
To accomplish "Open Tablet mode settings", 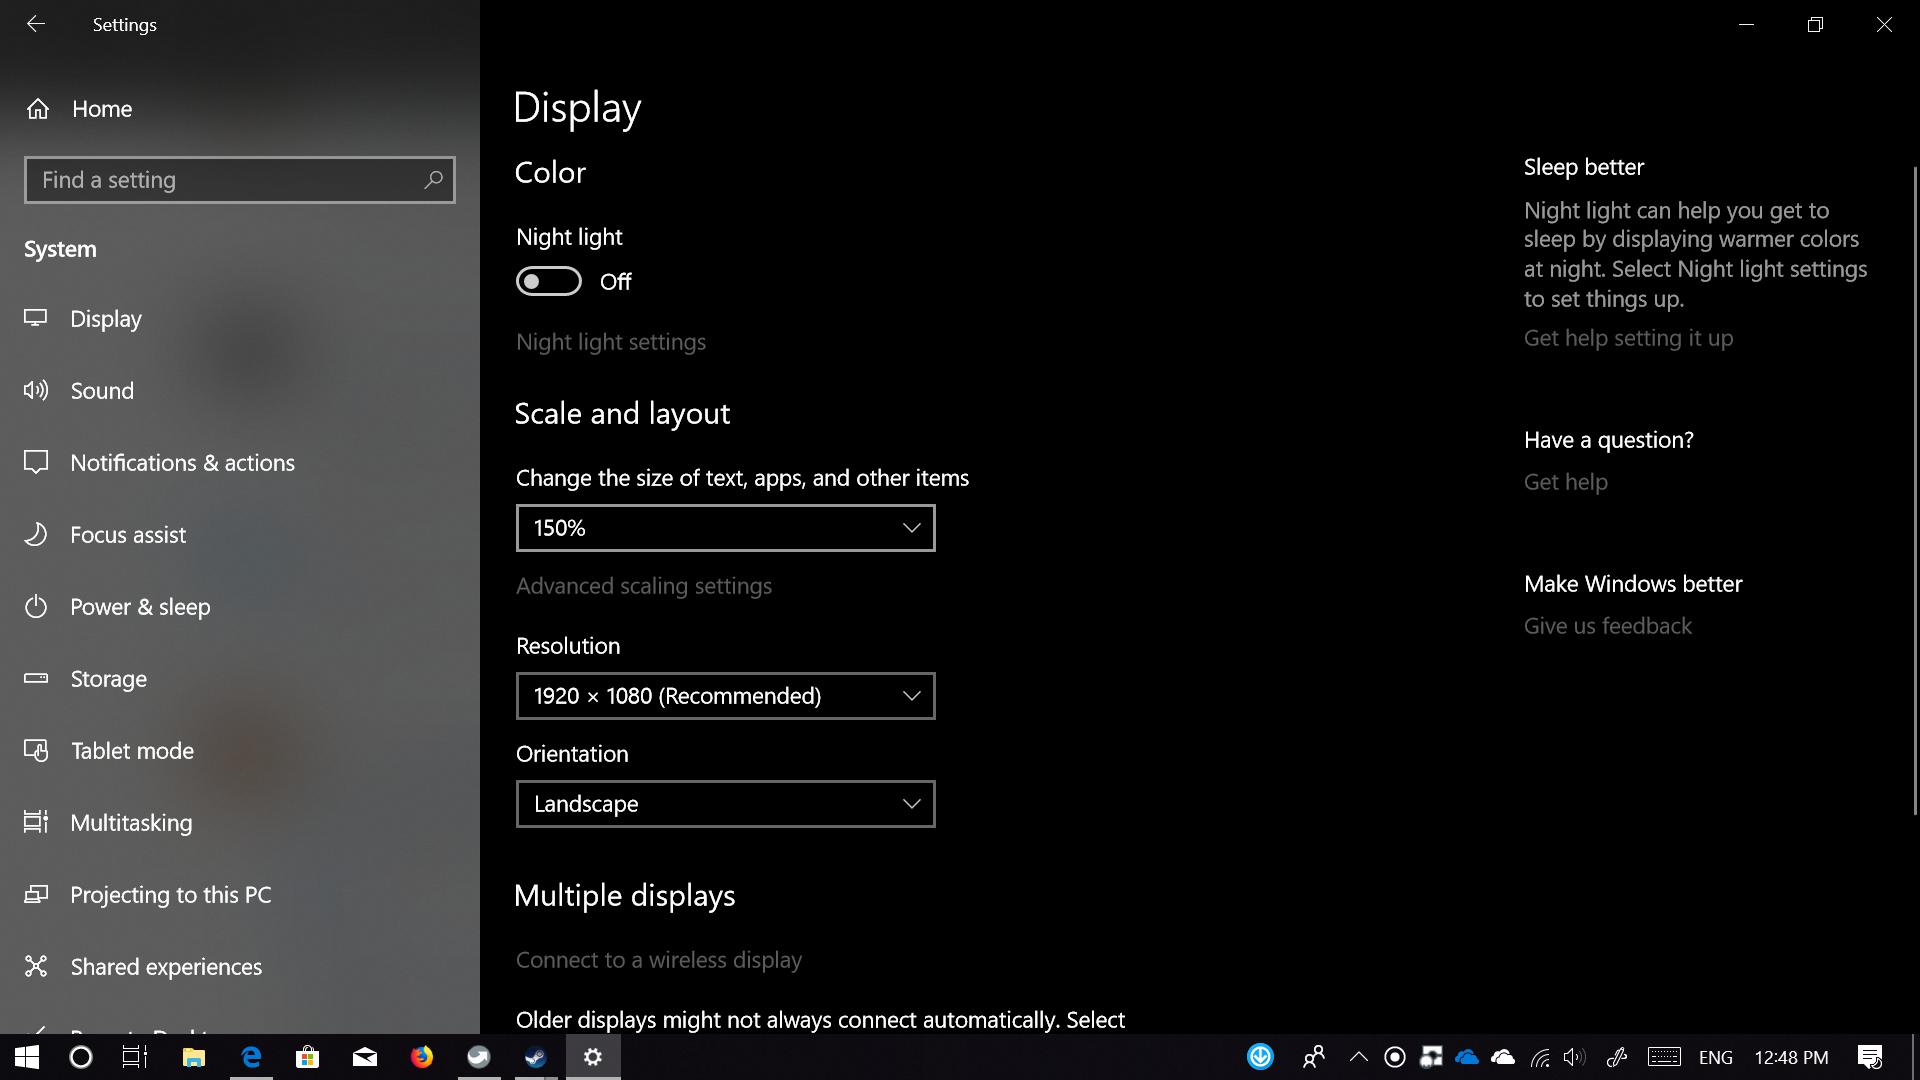I will (132, 750).
